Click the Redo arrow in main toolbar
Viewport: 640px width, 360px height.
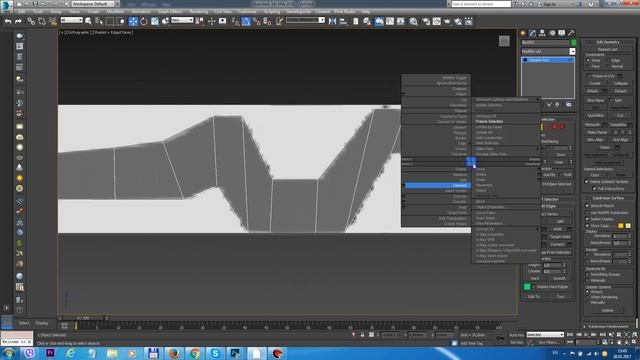click(x=18, y=21)
